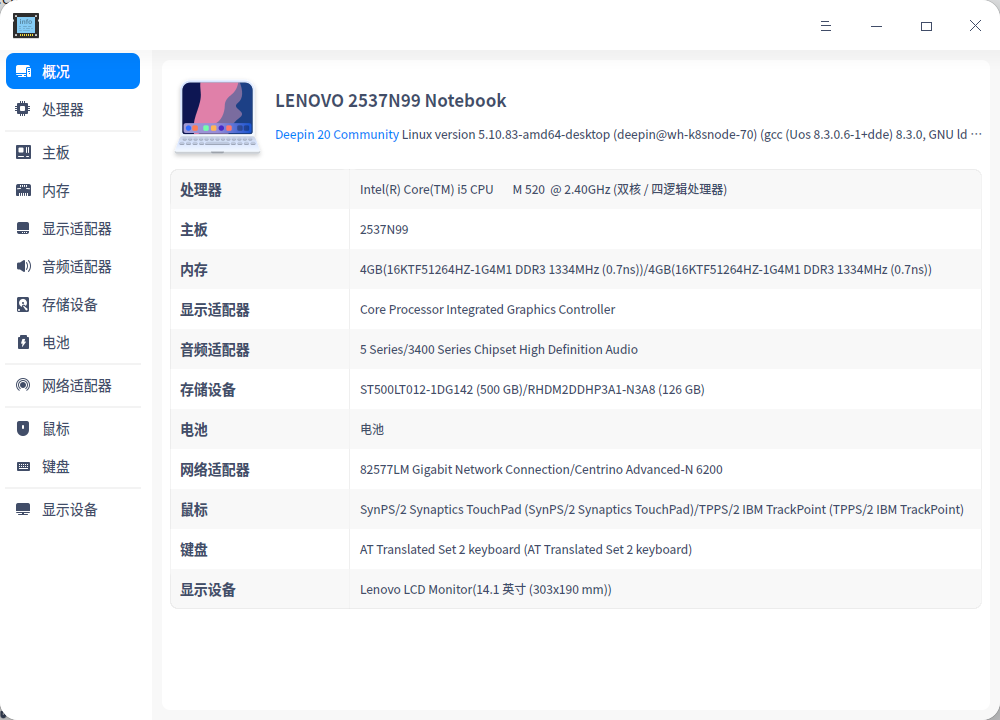Click the expand ellipsis after the kernel version

tap(978, 134)
